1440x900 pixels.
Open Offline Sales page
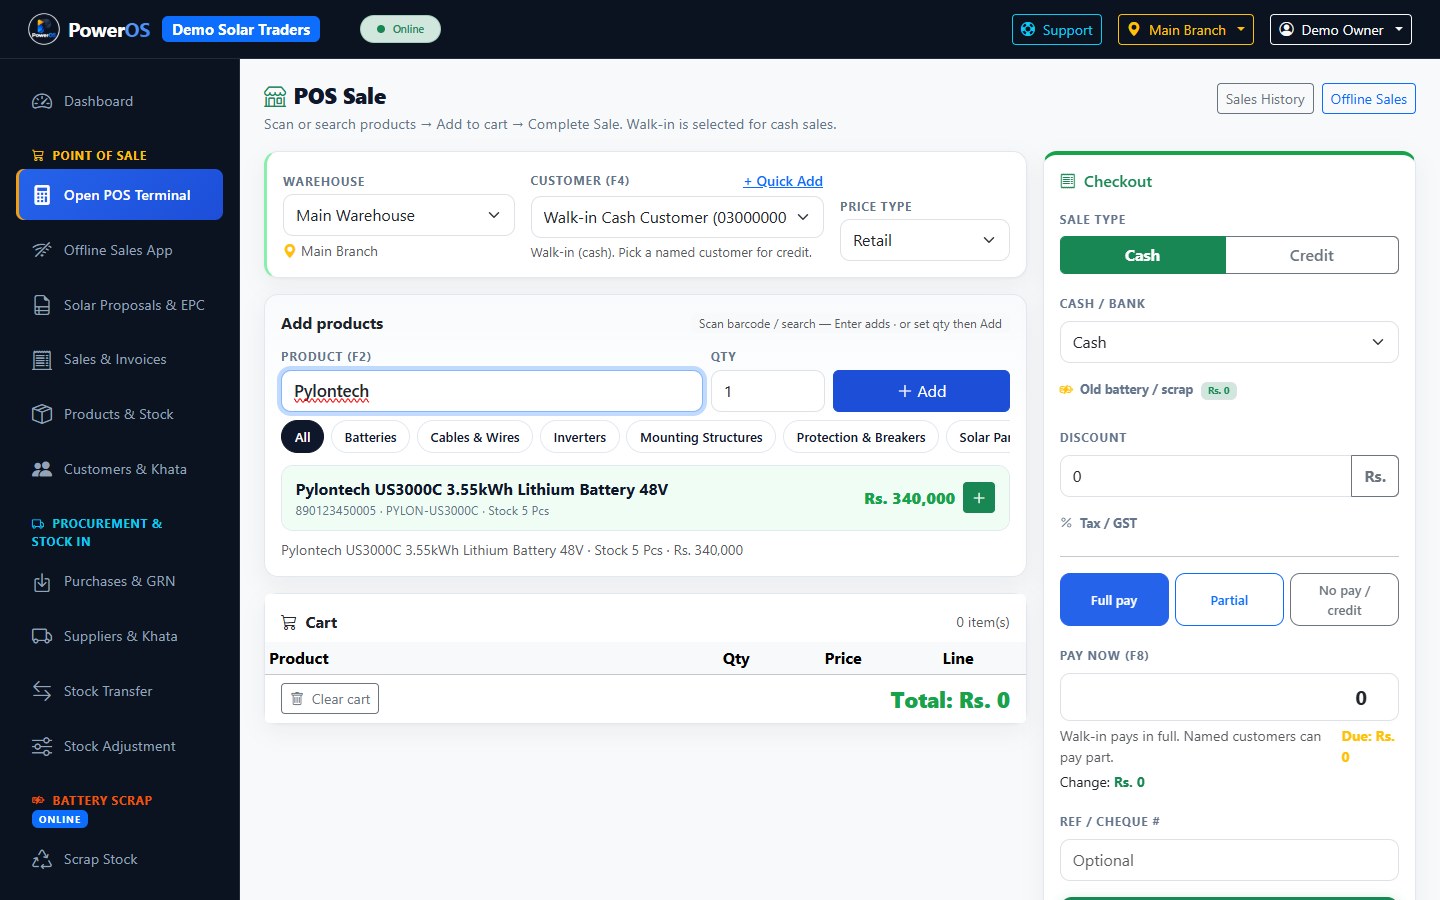tap(1369, 99)
